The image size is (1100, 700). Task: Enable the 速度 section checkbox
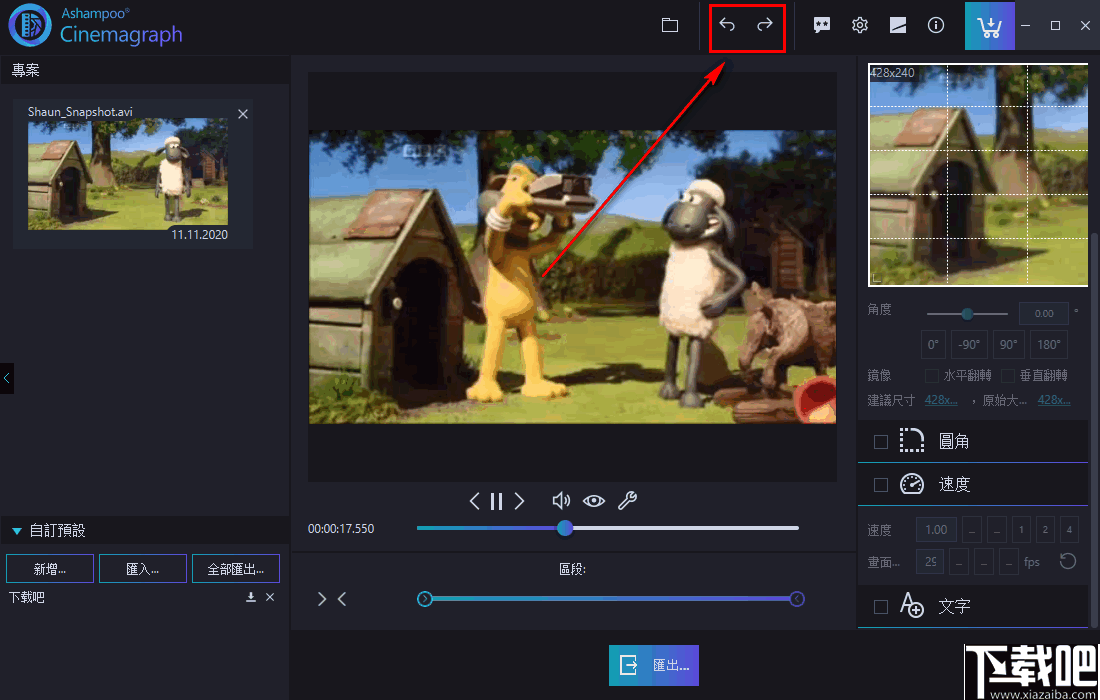click(880, 485)
